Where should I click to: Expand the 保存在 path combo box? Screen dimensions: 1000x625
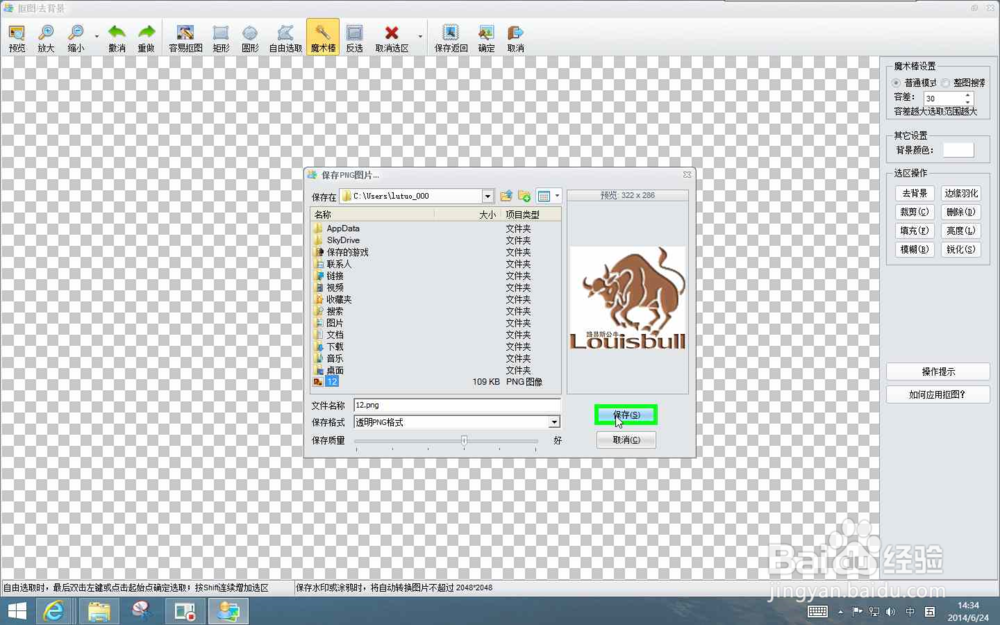(487, 196)
